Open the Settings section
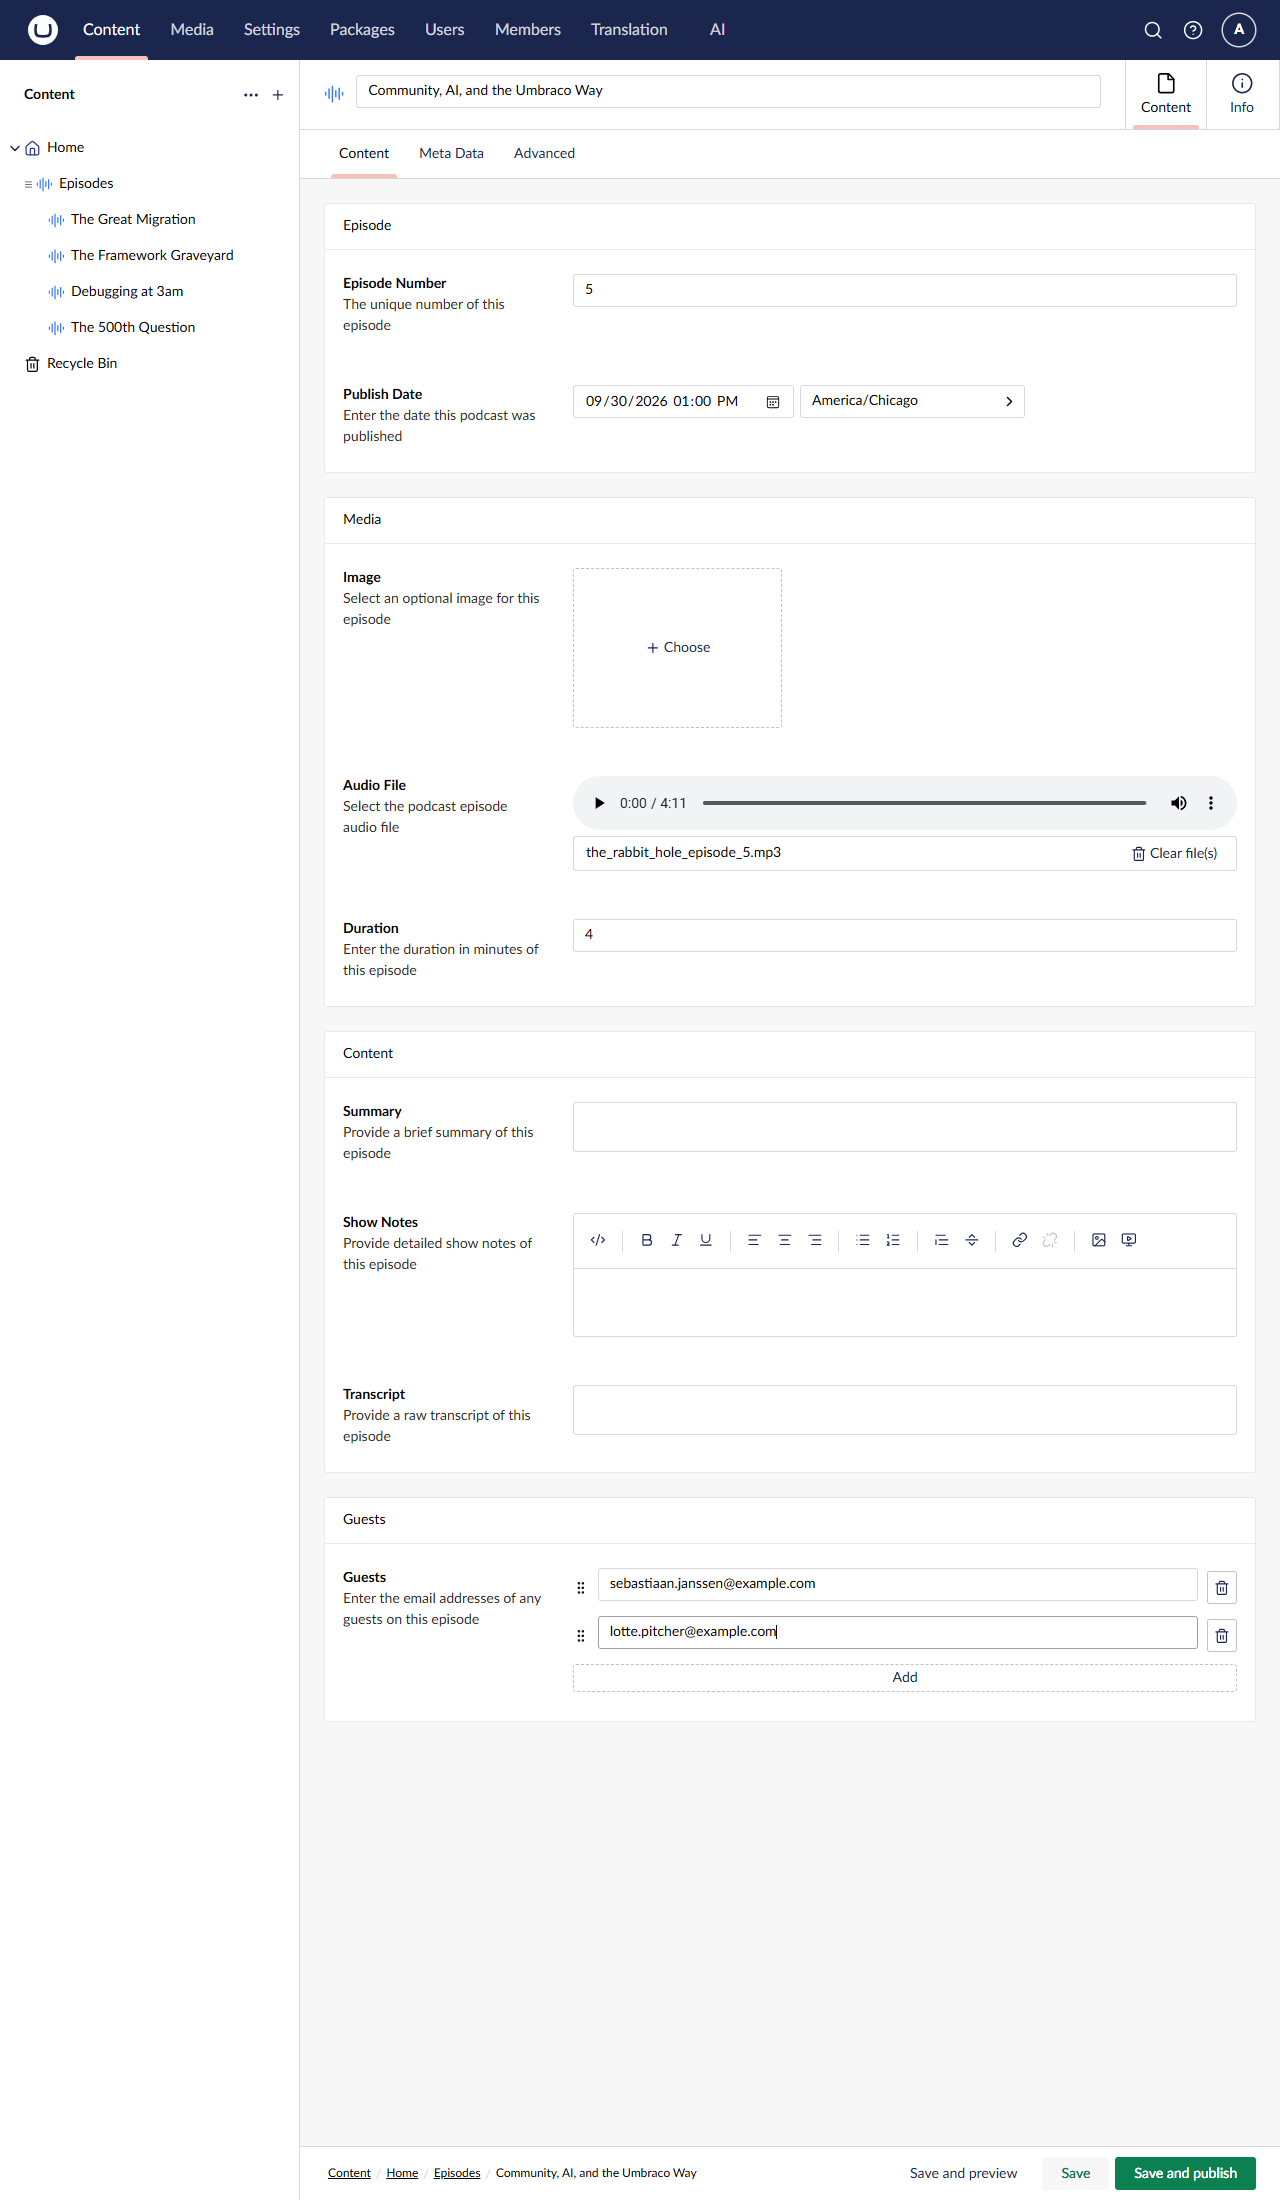The height and width of the screenshot is (2200, 1280). tap(272, 30)
